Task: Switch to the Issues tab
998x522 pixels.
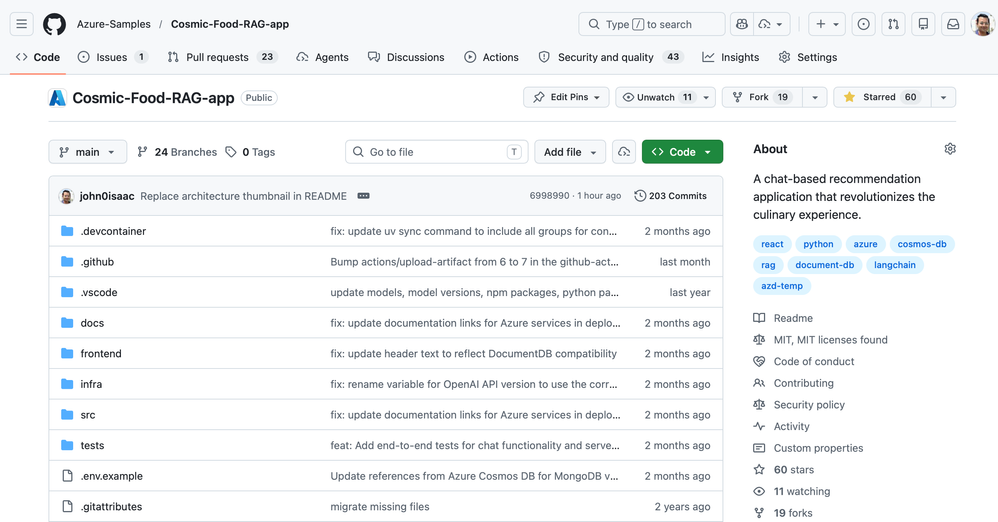Action: click(x=113, y=57)
